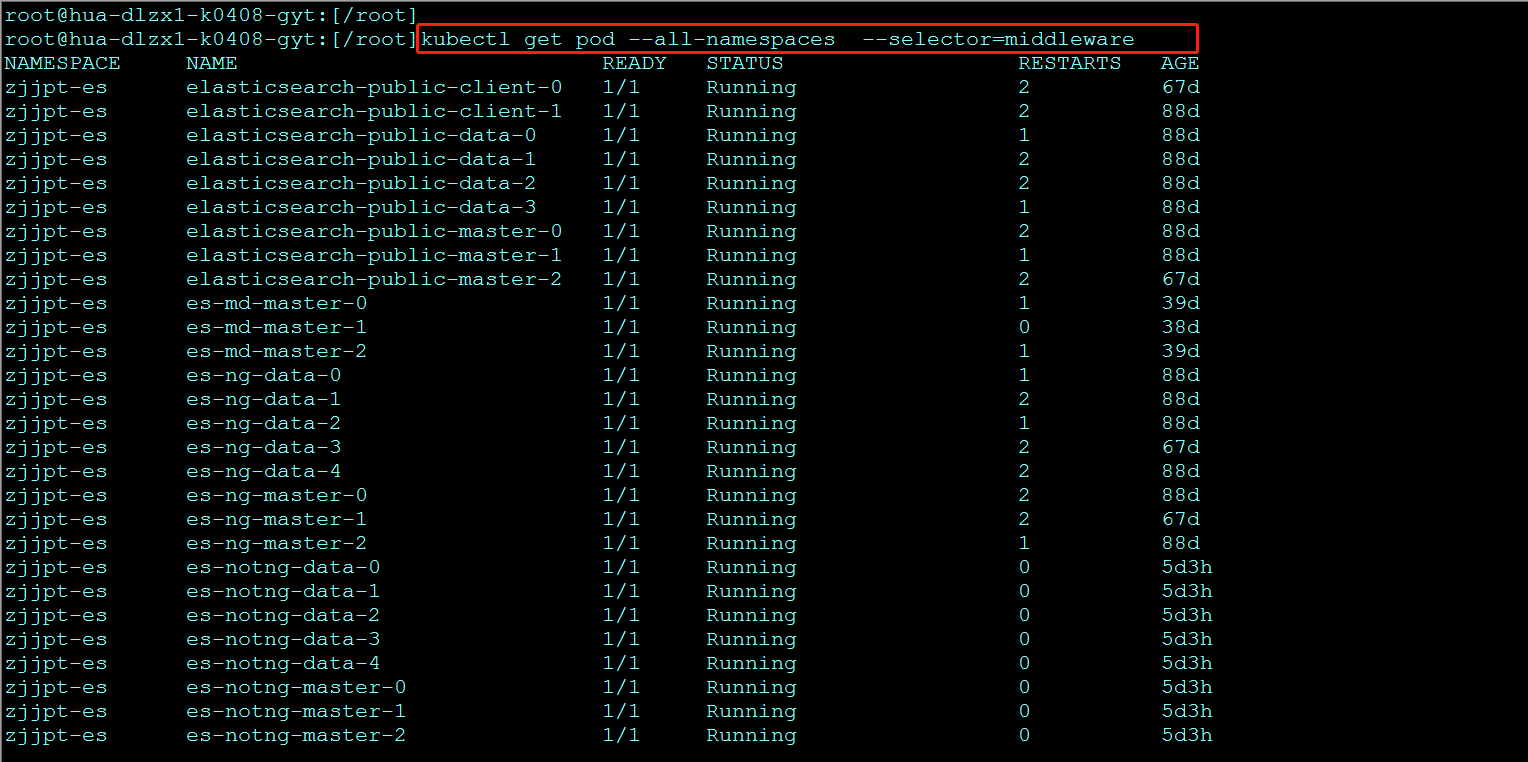
Task: Click pod name elasticsearch-public-master-2
Action: click(x=374, y=279)
